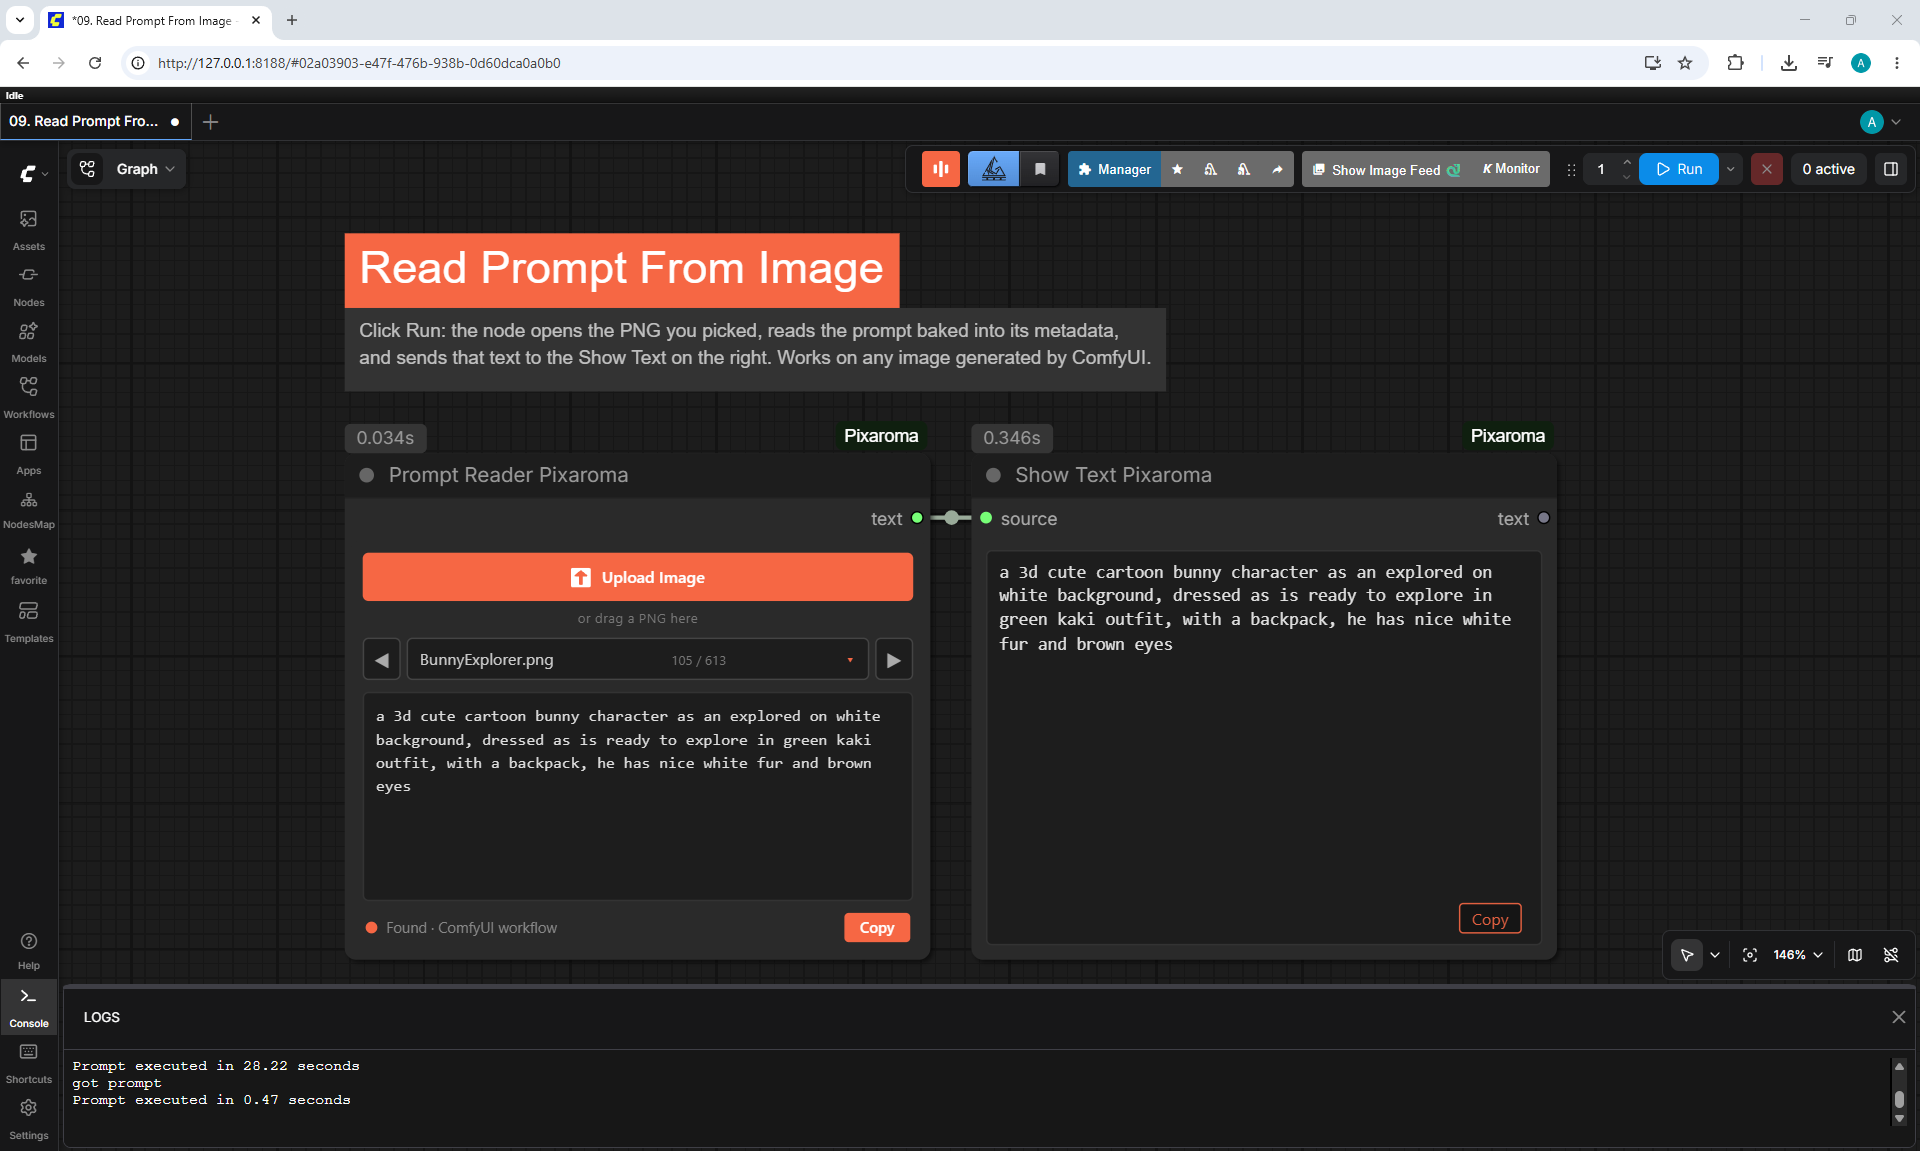Close the browser tab Read Prompt From Image
Viewport: 1920px width, 1151px height.
256,20
